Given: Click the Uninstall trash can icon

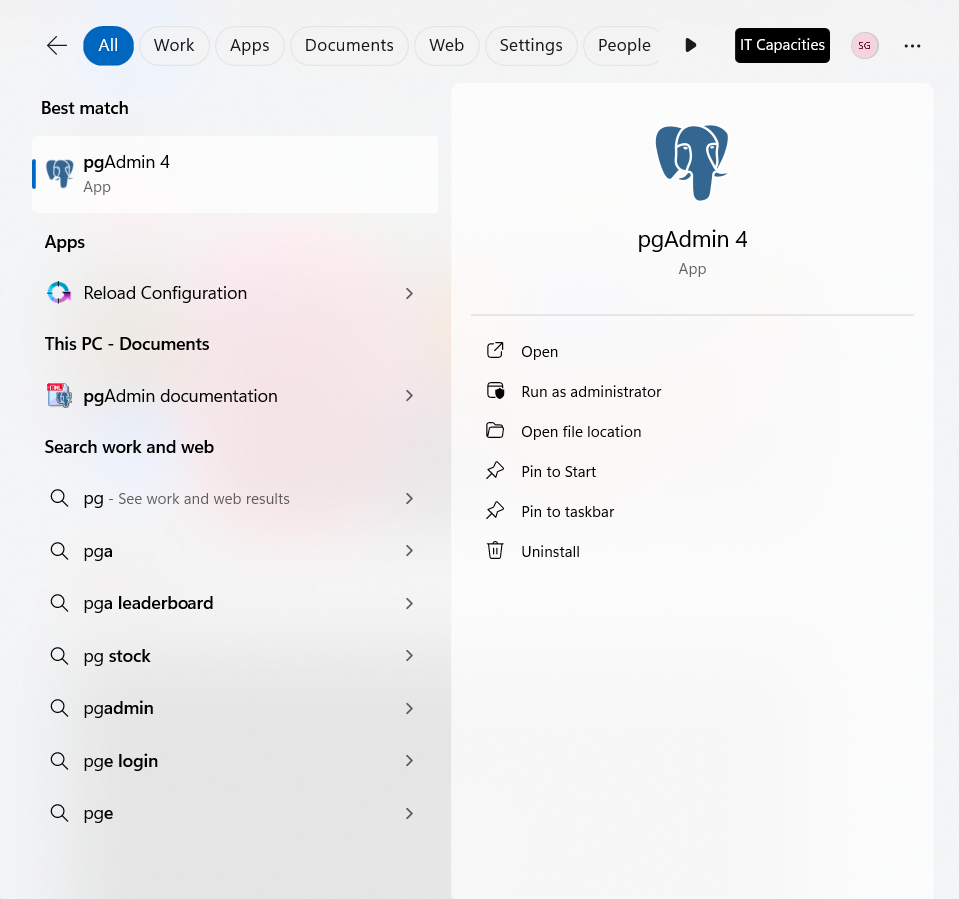Looking at the screenshot, I should [x=495, y=550].
